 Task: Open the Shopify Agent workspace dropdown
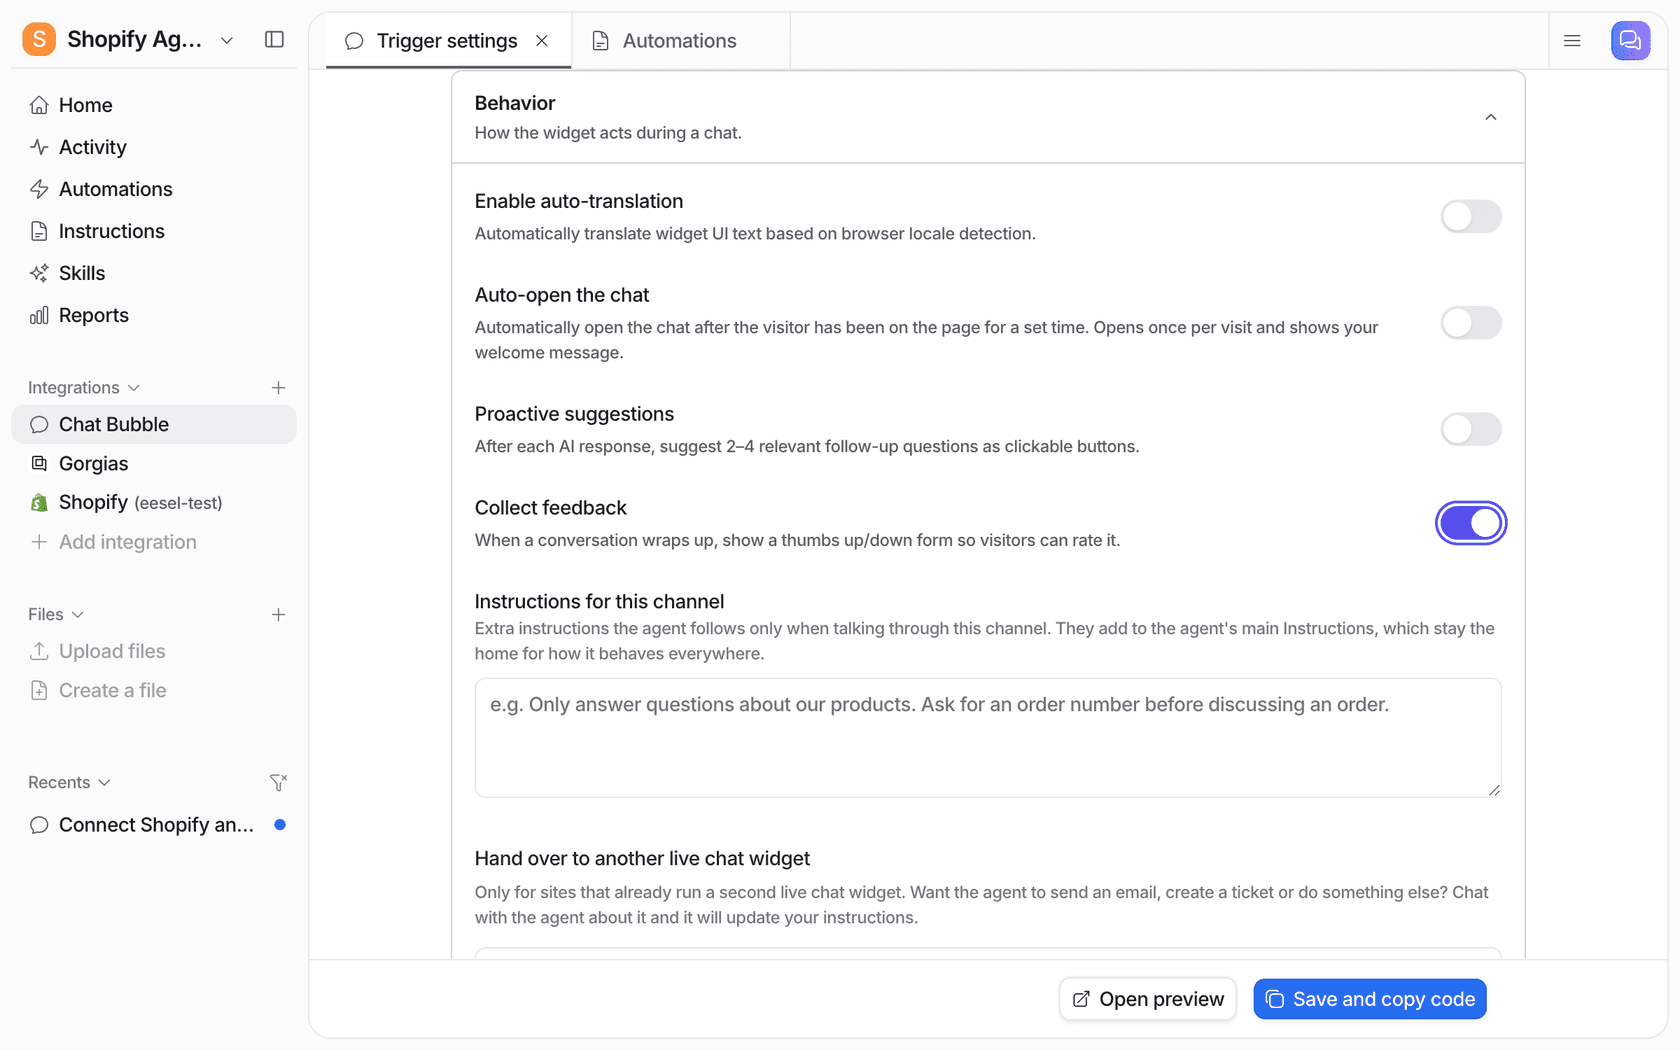227,40
